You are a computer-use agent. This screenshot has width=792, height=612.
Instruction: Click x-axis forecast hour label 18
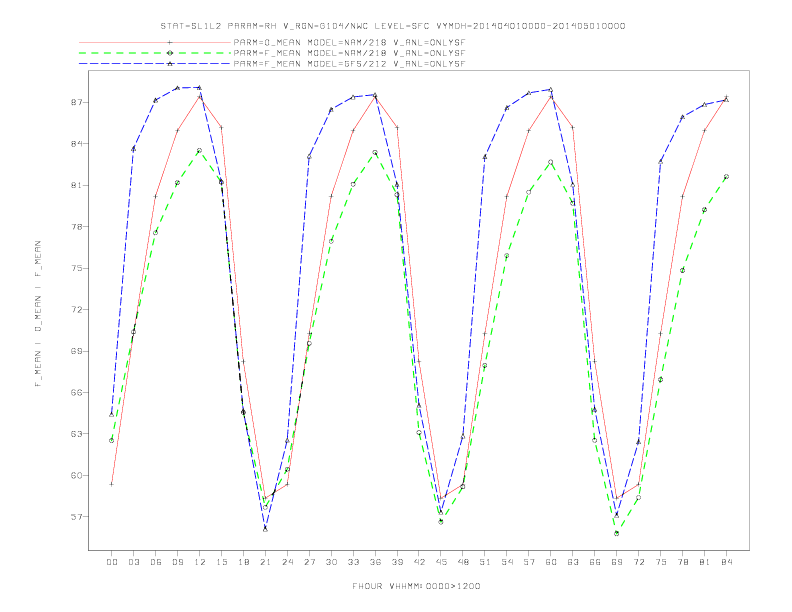[x=243, y=562]
